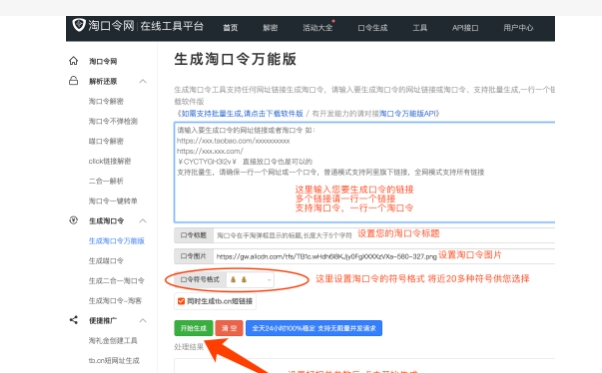Screen dimensions: 602x373
Task: Select 淘口令解密 in the sidebar
Action: pos(106,101)
